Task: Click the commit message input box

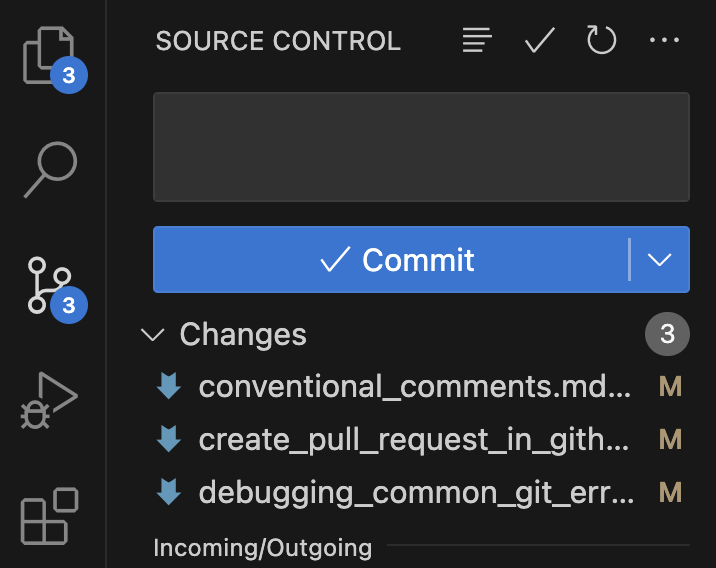Action: (421, 147)
